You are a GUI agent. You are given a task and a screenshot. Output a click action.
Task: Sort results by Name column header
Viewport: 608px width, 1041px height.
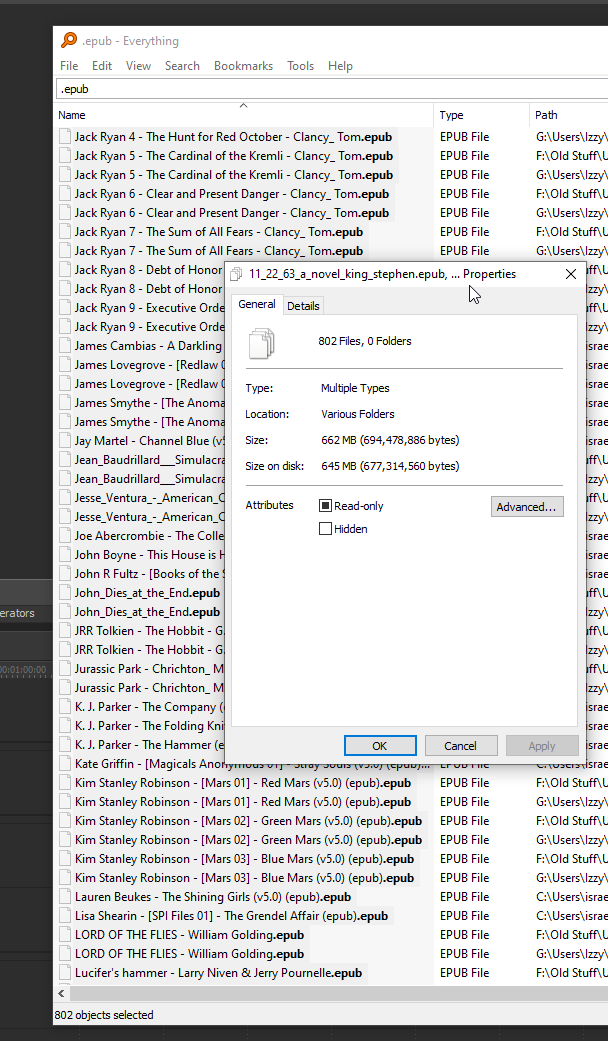(244, 115)
